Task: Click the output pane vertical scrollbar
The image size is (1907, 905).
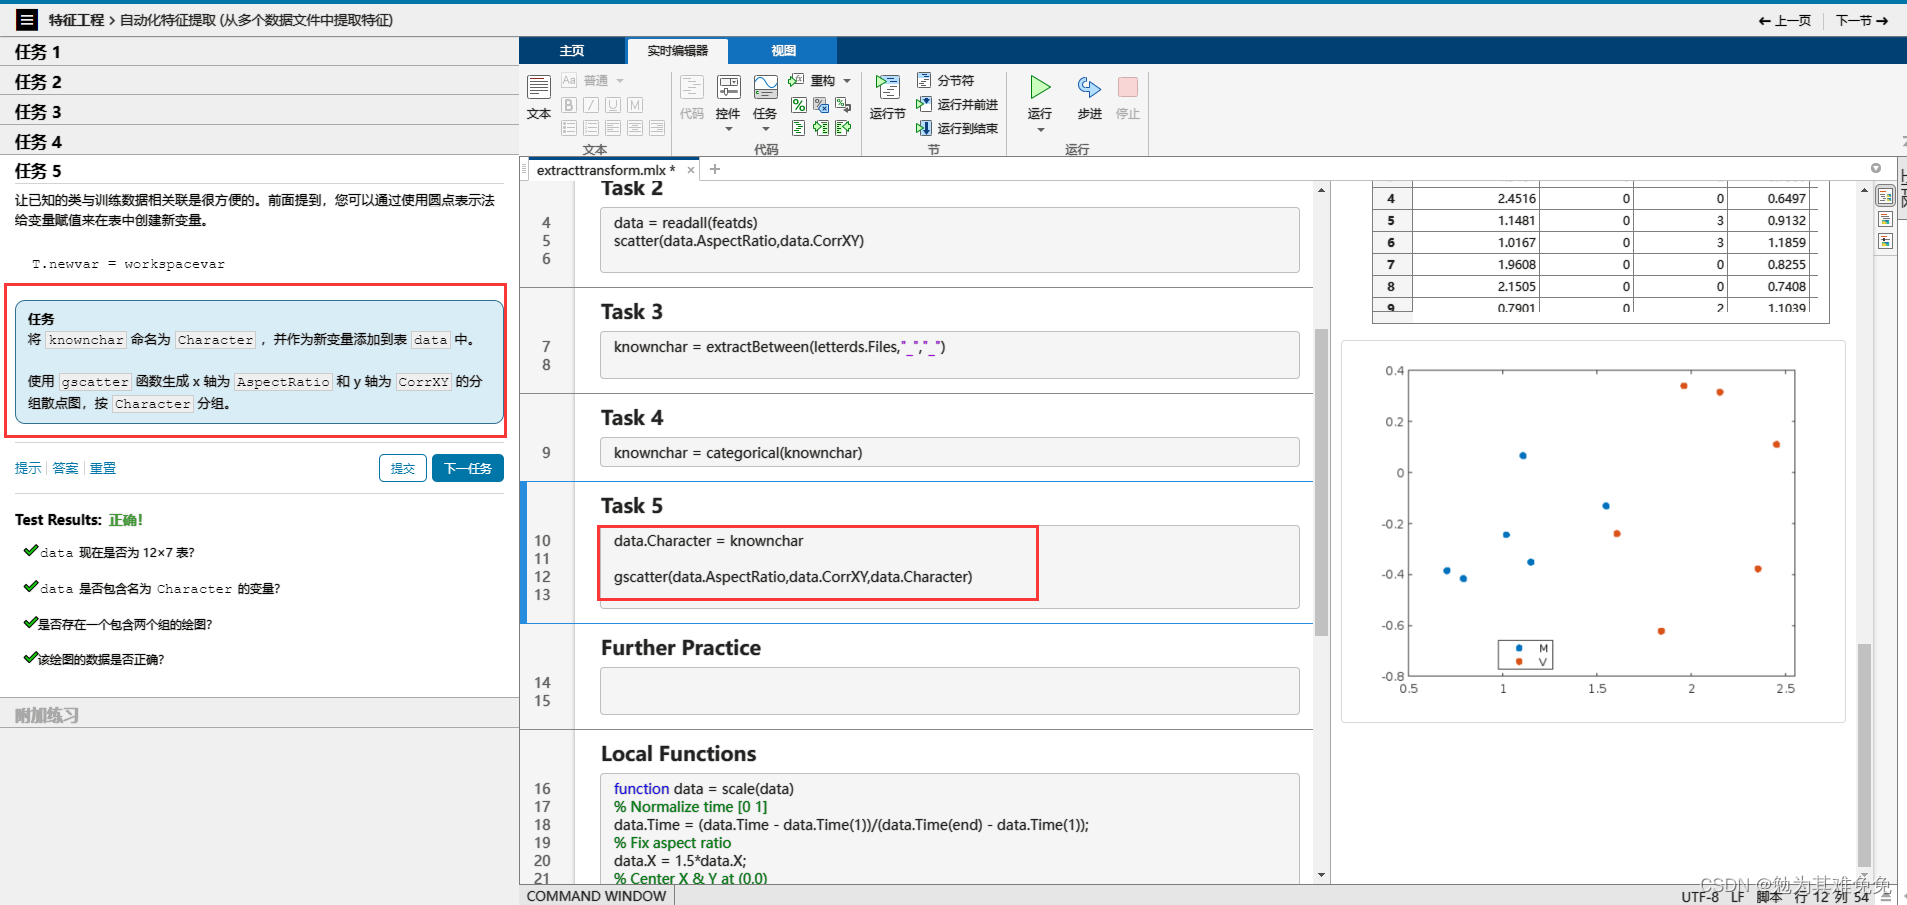Action: point(1864,754)
